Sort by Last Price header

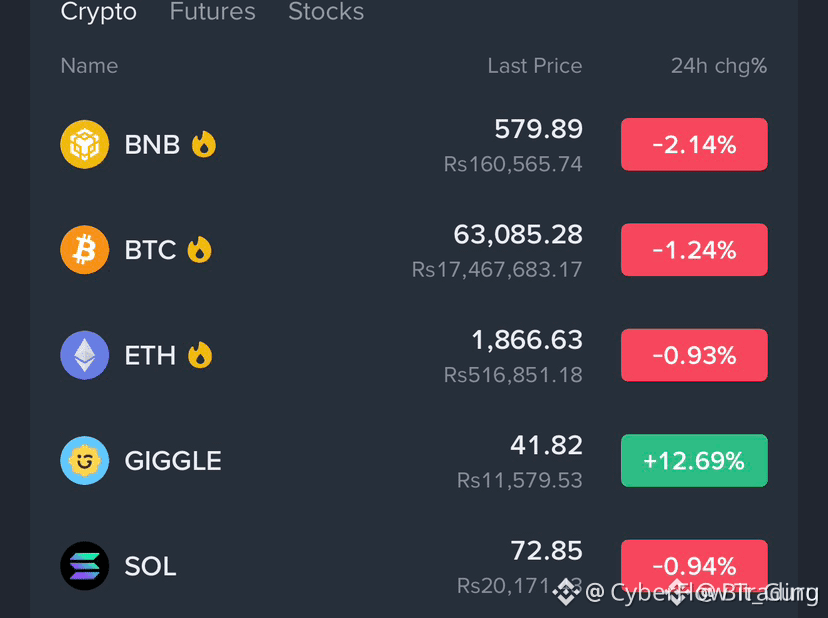(x=534, y=66)
